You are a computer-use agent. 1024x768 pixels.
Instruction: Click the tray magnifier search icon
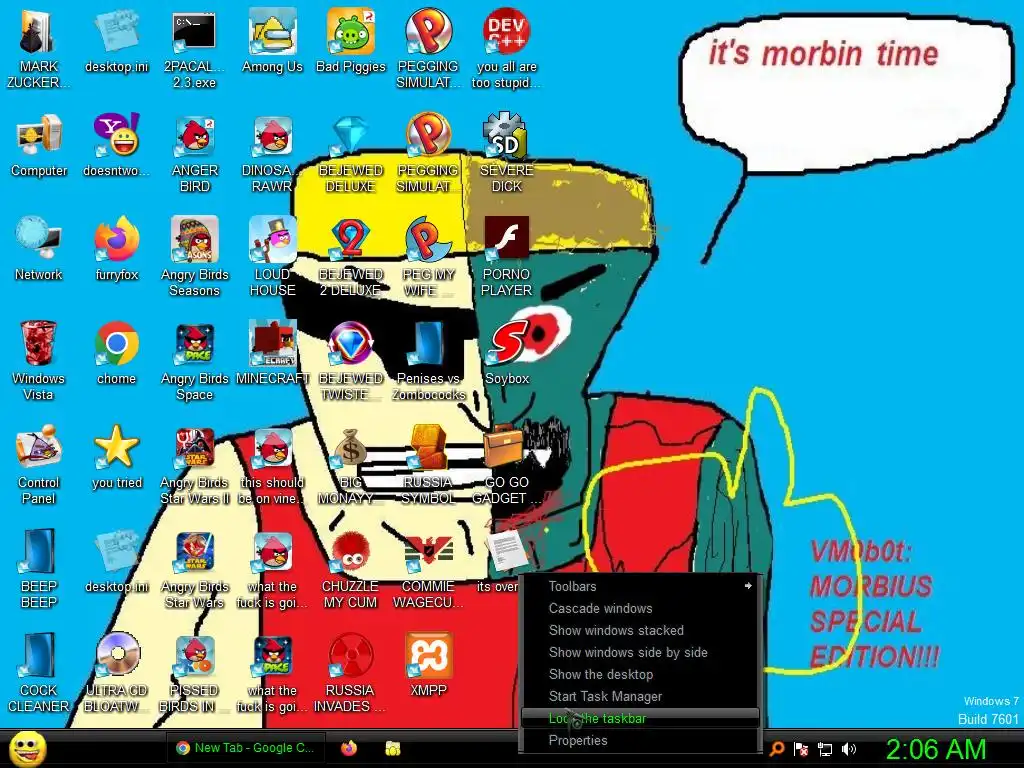coord(776,748)
